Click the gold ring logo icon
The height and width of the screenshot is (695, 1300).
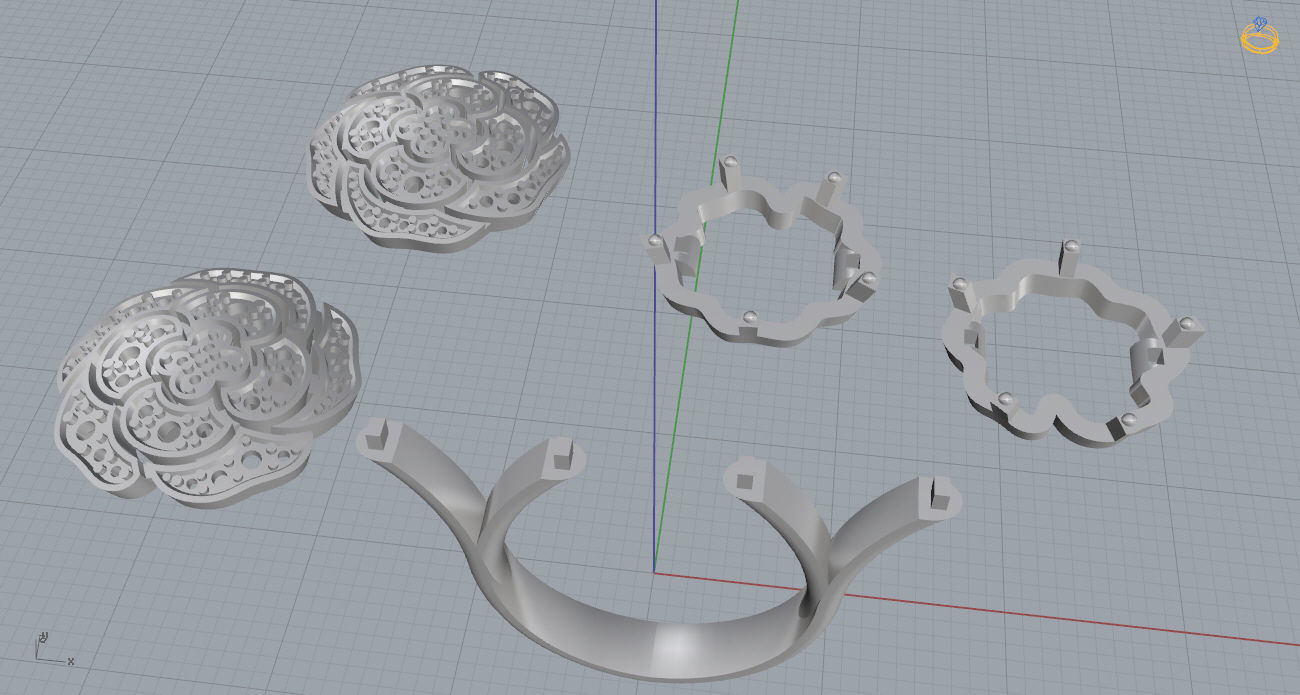click(1260, 35)
